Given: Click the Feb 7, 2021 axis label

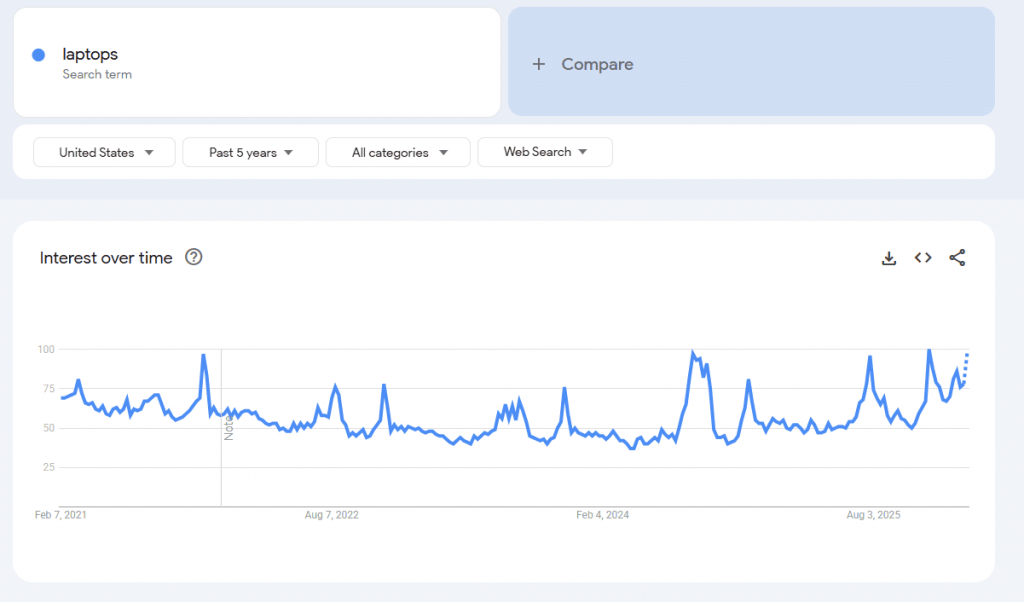Looking at the screenshot, I should pos(60,514).
